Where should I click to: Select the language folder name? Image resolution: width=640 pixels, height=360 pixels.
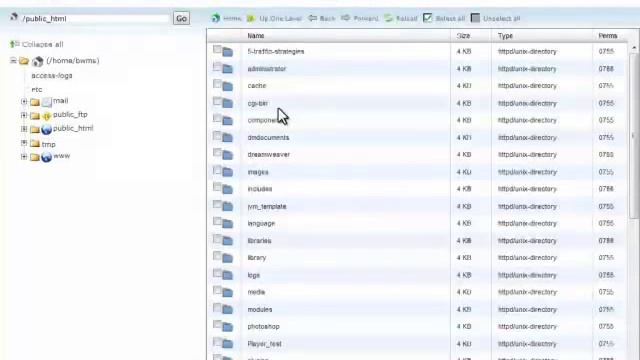261,224
